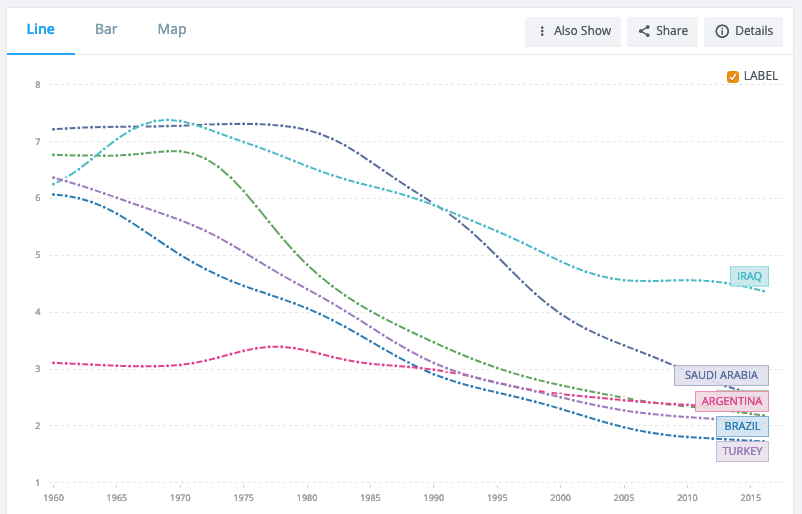The height and width of the screenshot is (514, 802).
Task: Open the Also Show dropdown
Action: (x=573, y=31)
